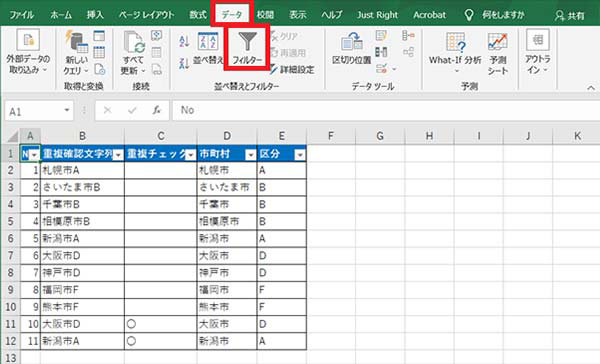Click the Properties icon in 接続 group
The width and height of the screenshot is (600, 364).
point(157,52)
